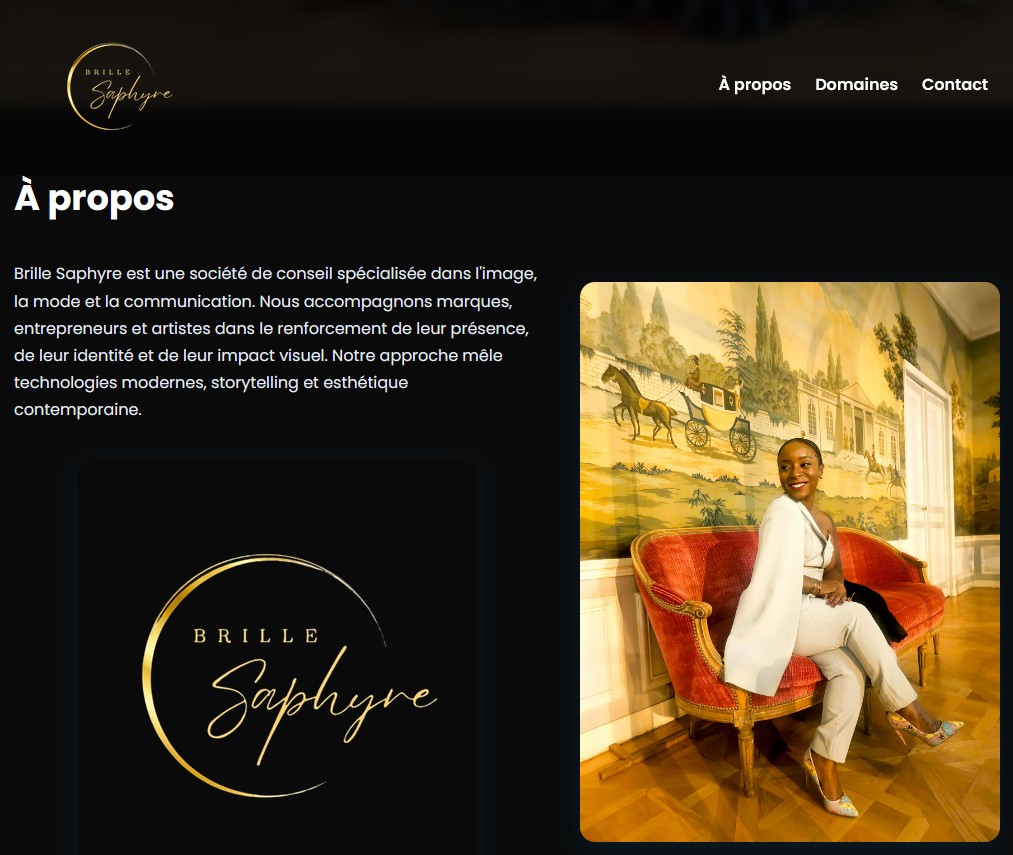Open the photo of the woman on the sofa
Viewport: 1013px width, 855px height.
pos(789,562)
